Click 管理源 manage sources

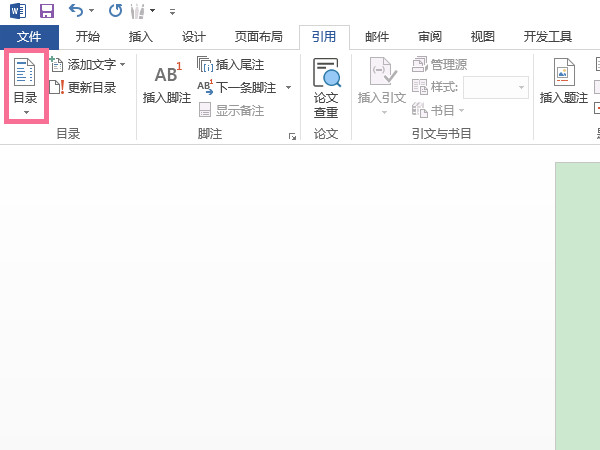point(440,64)
